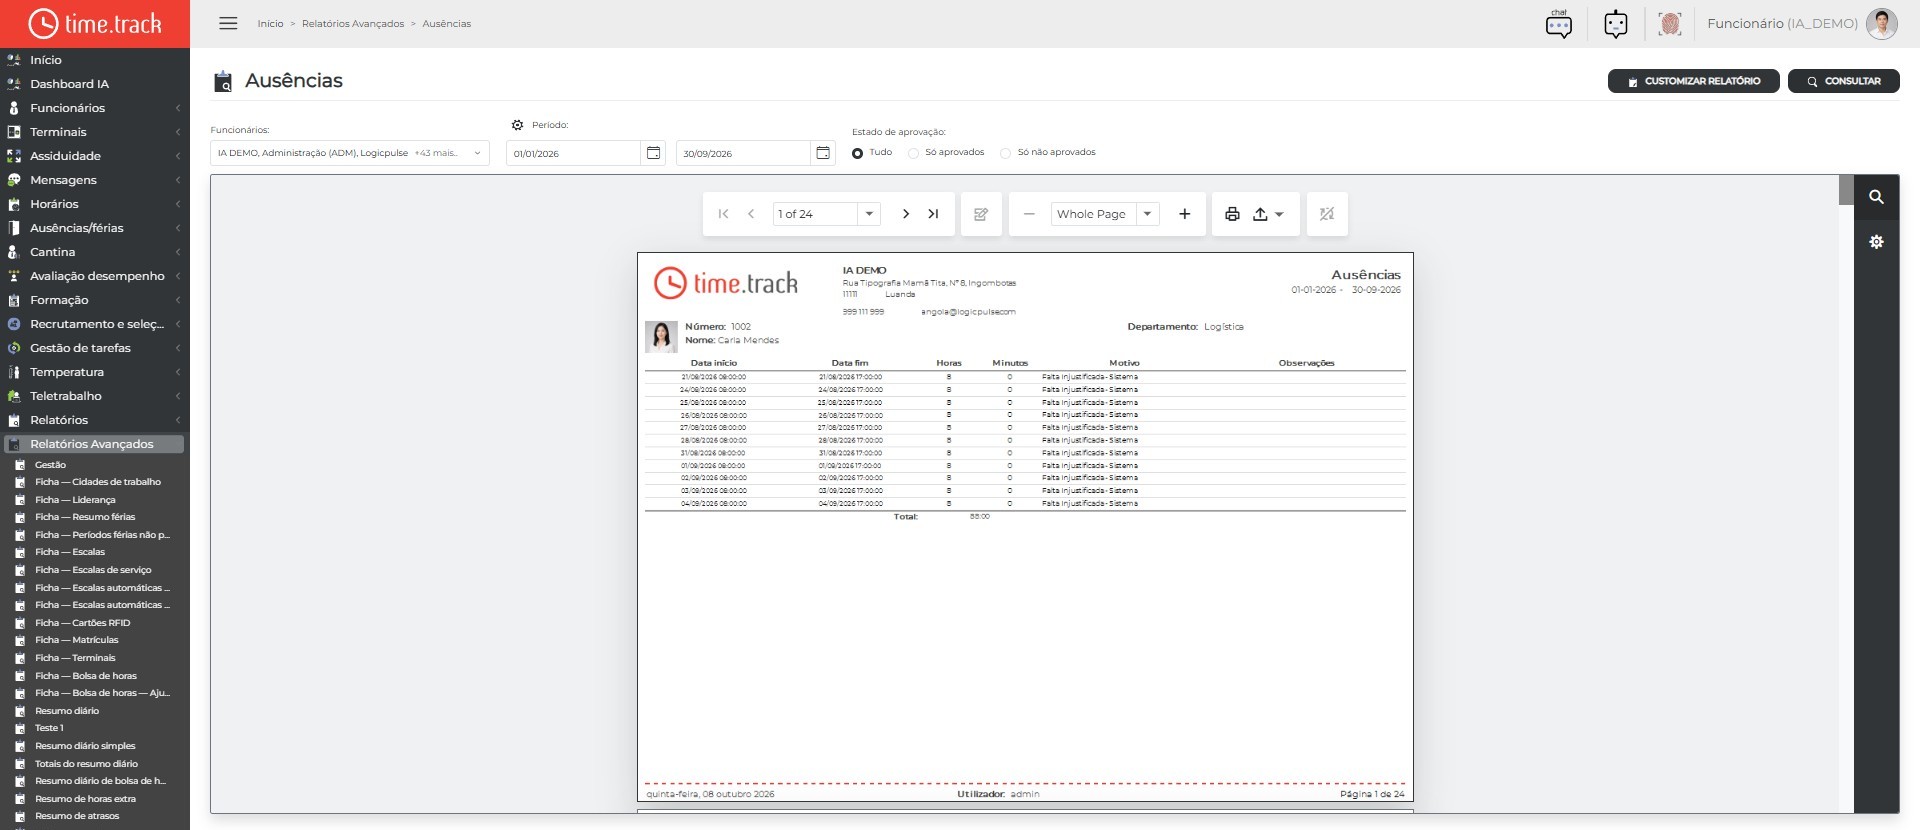Click the time.track logo in sidebar header
This screenshot has height=830, width=1920.
tap(95, 23)
